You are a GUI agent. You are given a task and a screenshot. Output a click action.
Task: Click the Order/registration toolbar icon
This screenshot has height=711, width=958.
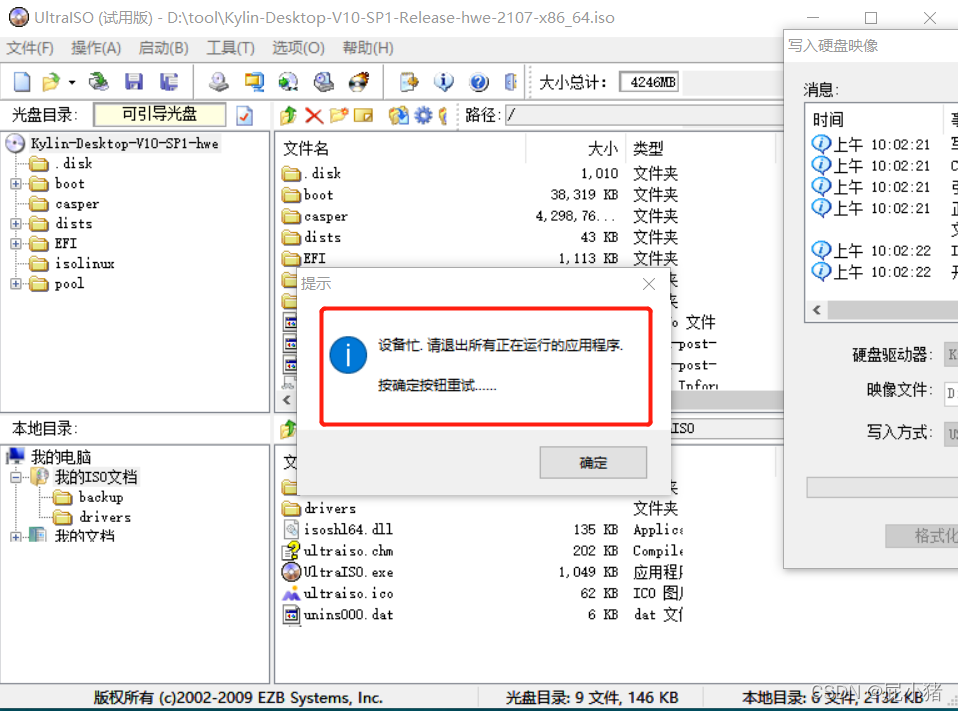click(x=409, y=82)
